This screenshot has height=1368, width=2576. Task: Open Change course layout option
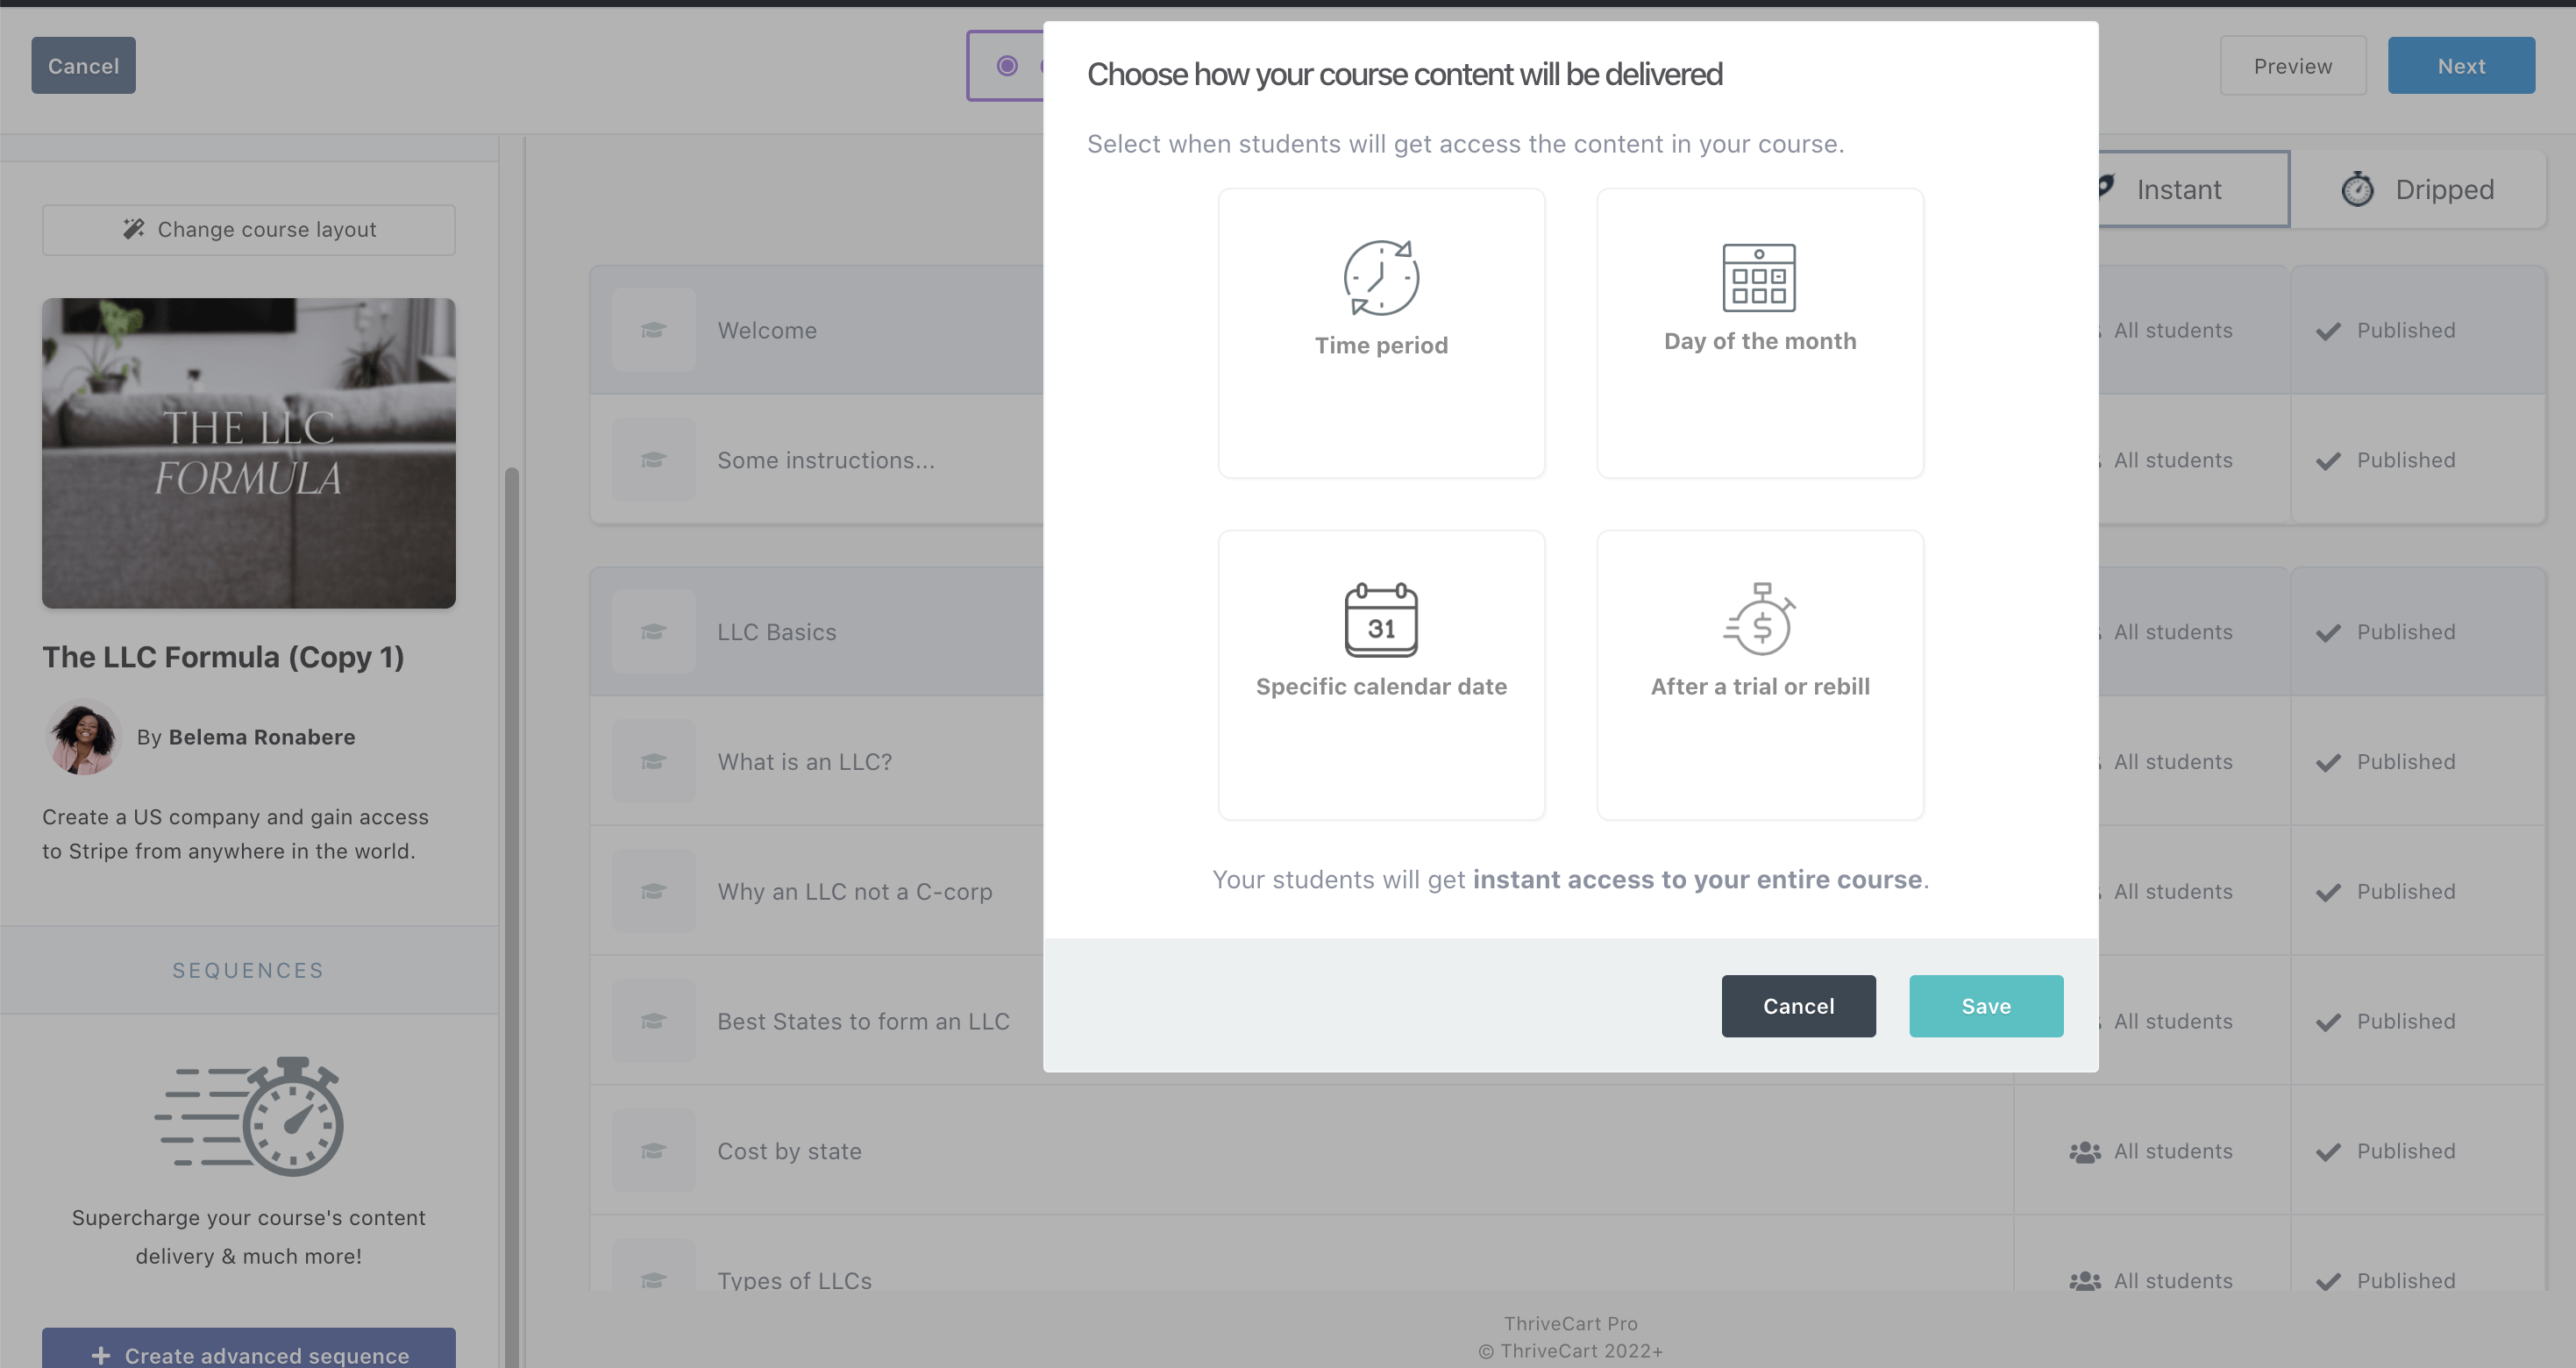point(249,230)
